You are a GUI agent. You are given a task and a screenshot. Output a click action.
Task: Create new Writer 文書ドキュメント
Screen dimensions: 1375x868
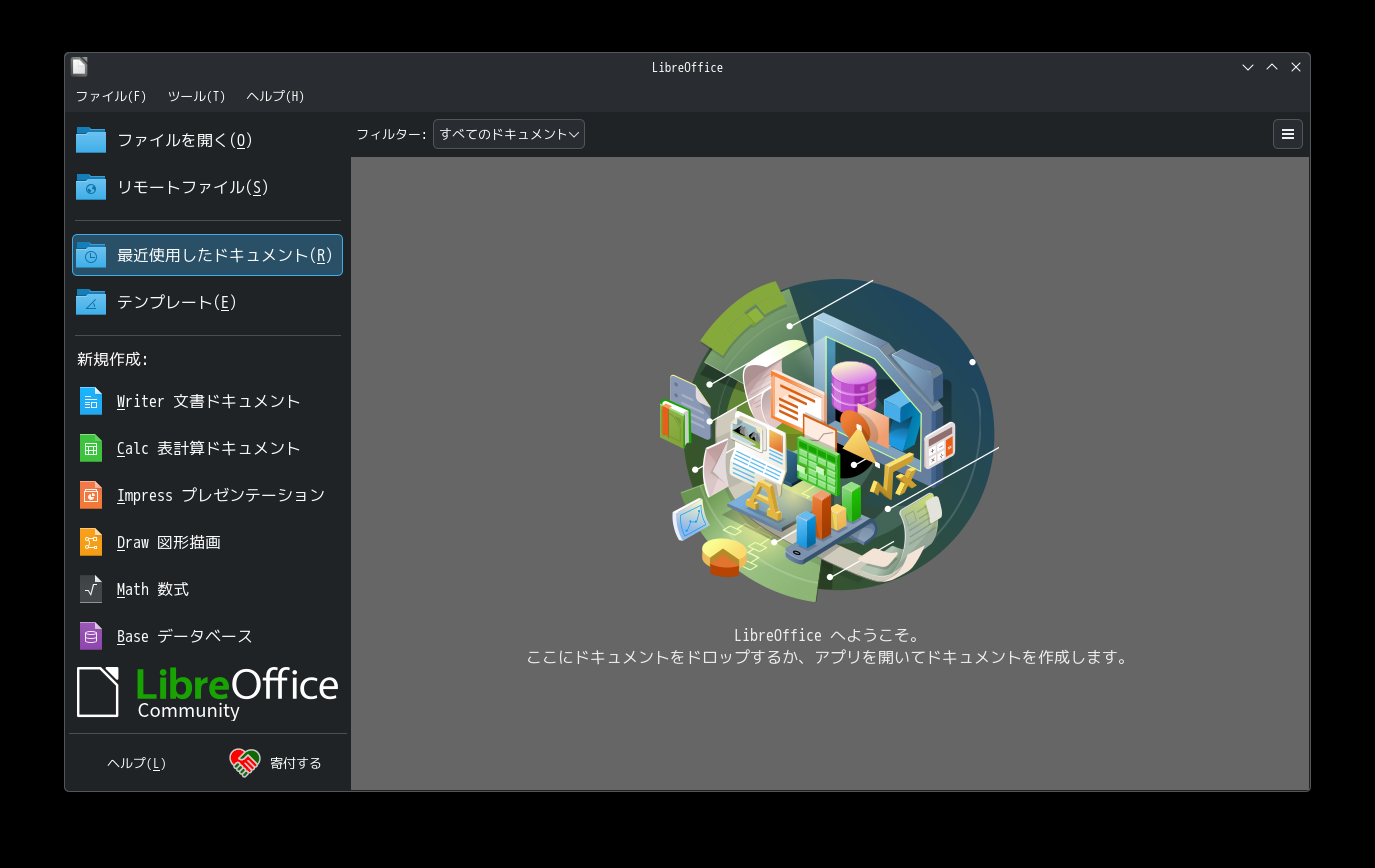point(208,401)
